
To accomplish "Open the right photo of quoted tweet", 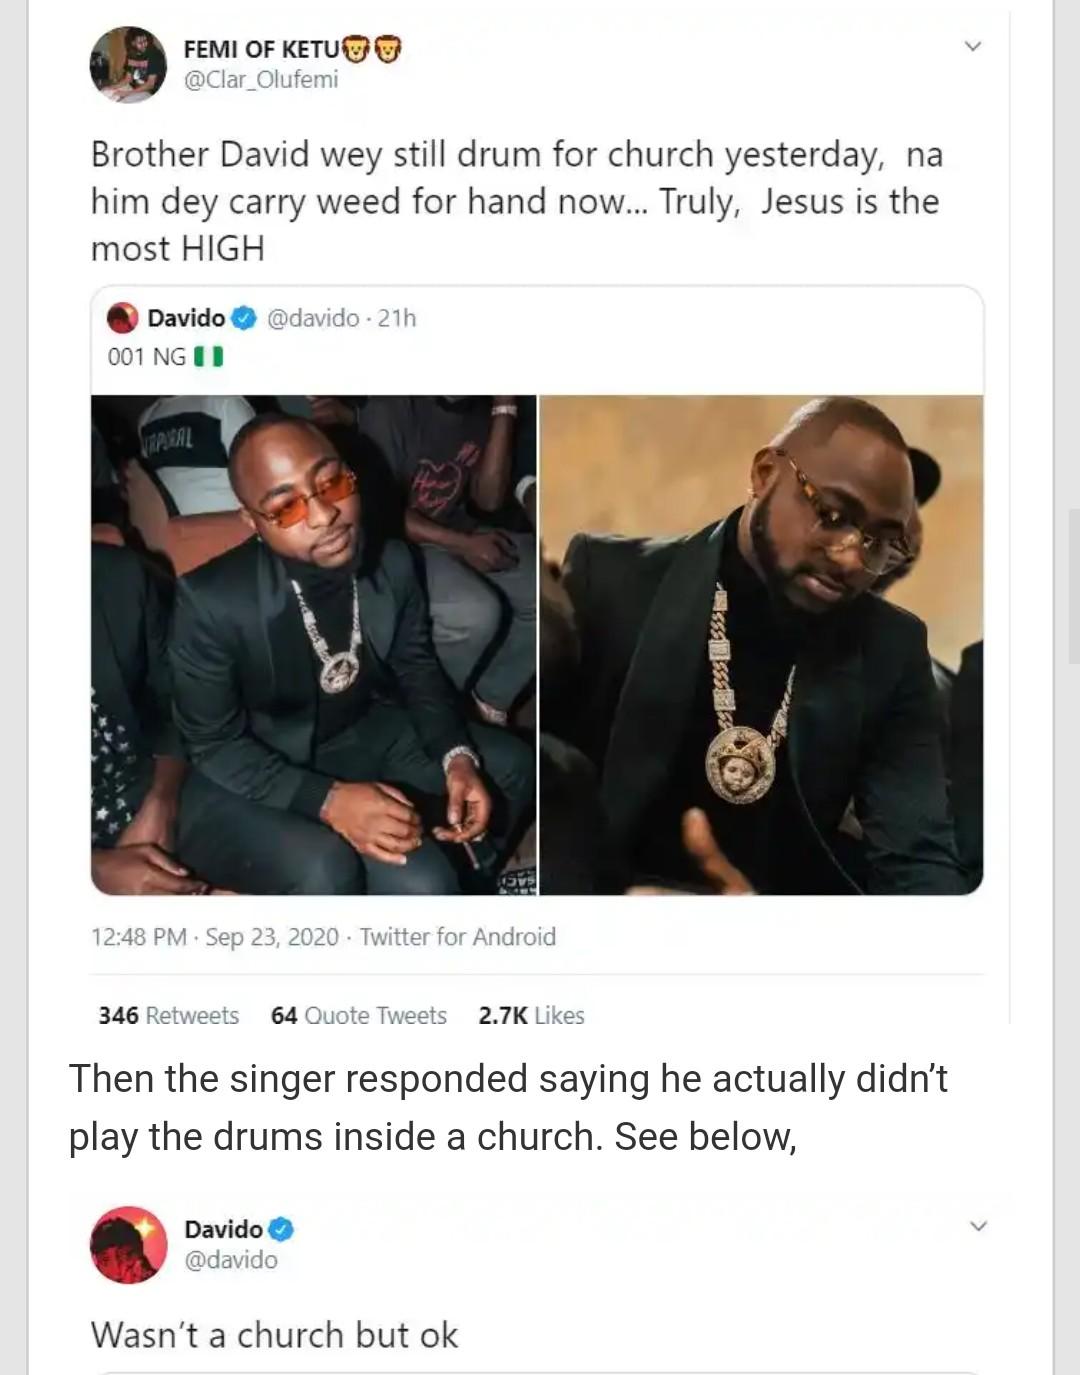I will pyautogui.click(x=761, y=644).
